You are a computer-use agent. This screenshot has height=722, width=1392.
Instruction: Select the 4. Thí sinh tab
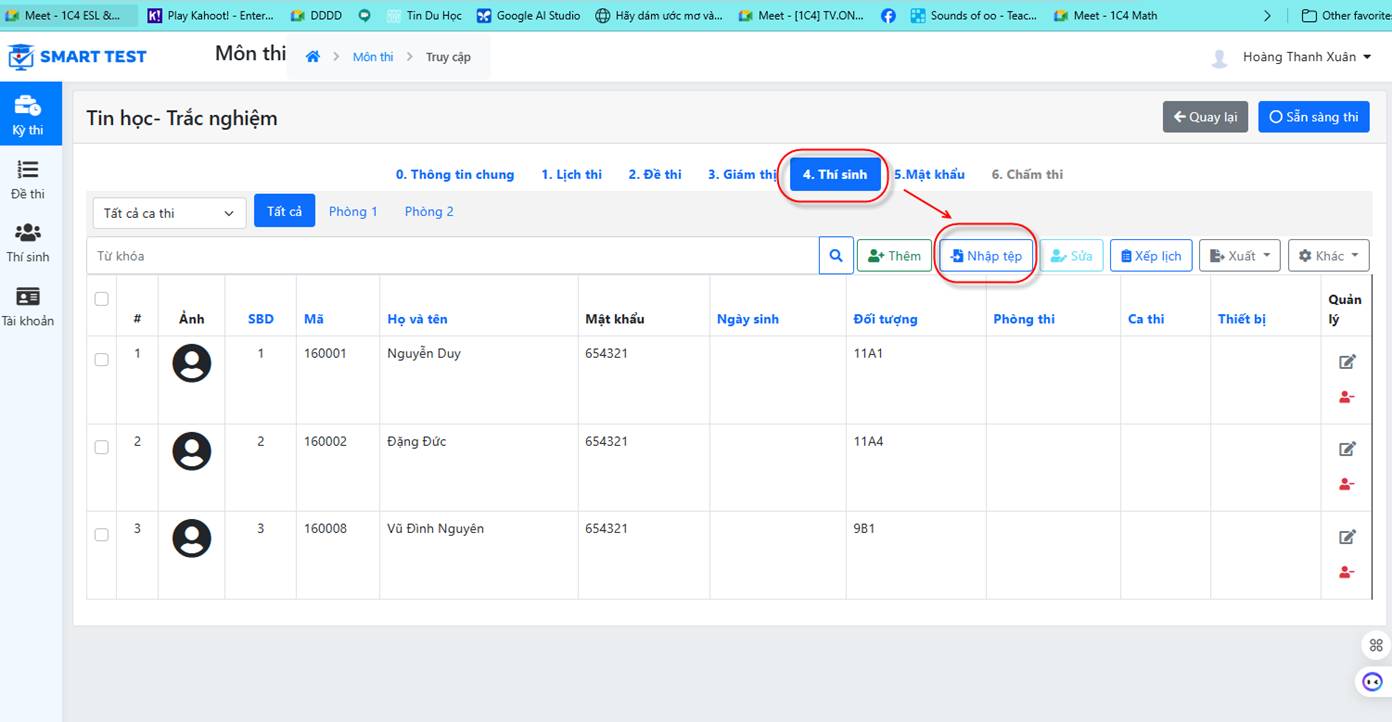click(x=835, y=174)
